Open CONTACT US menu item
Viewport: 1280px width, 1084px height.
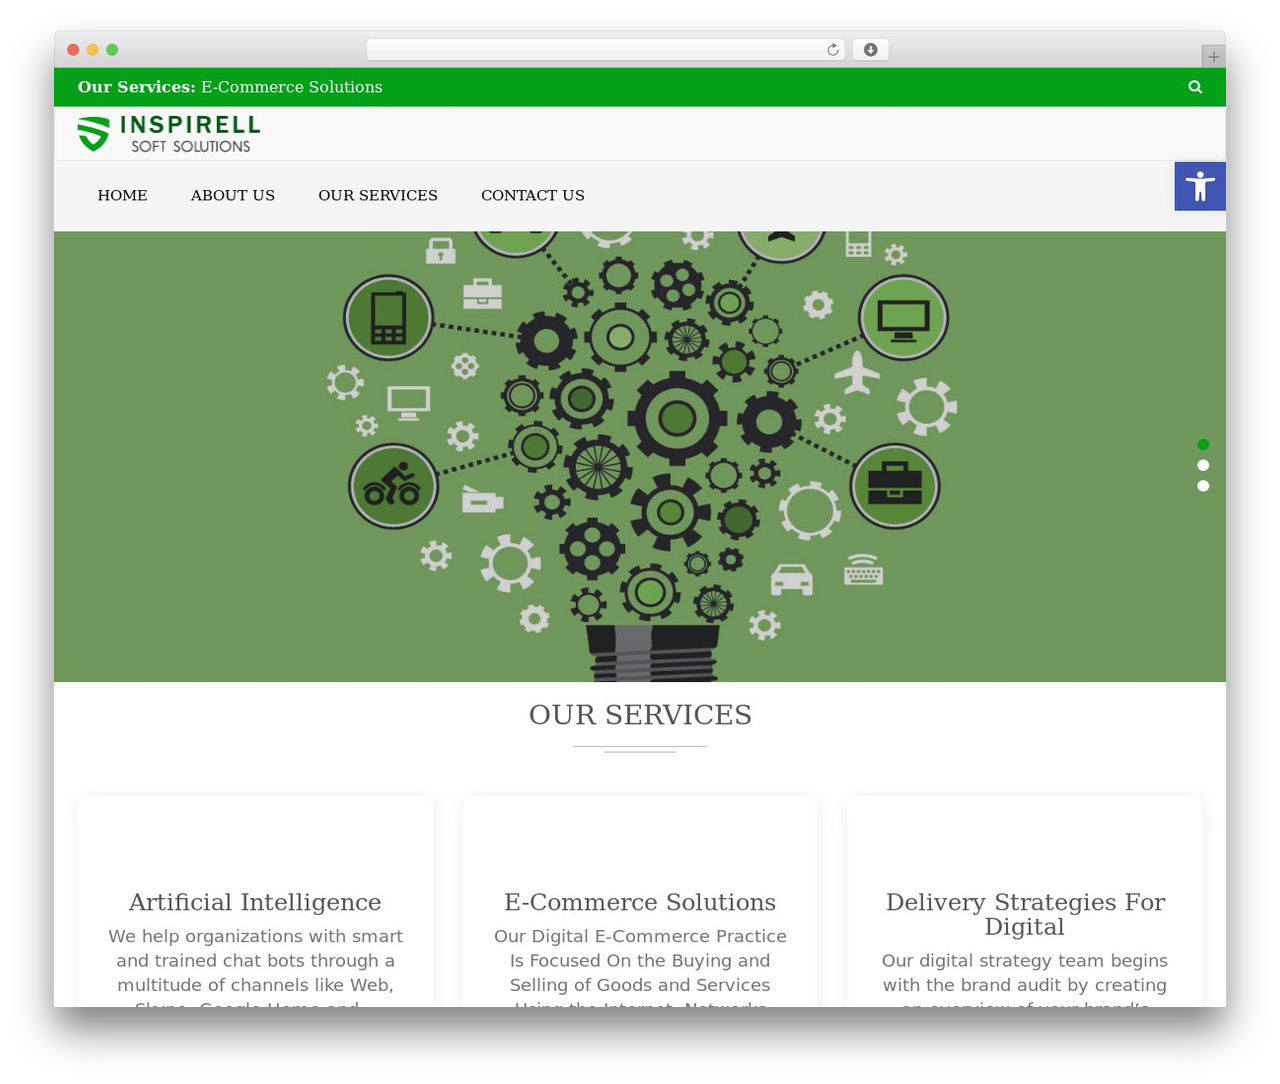[533, 196]
